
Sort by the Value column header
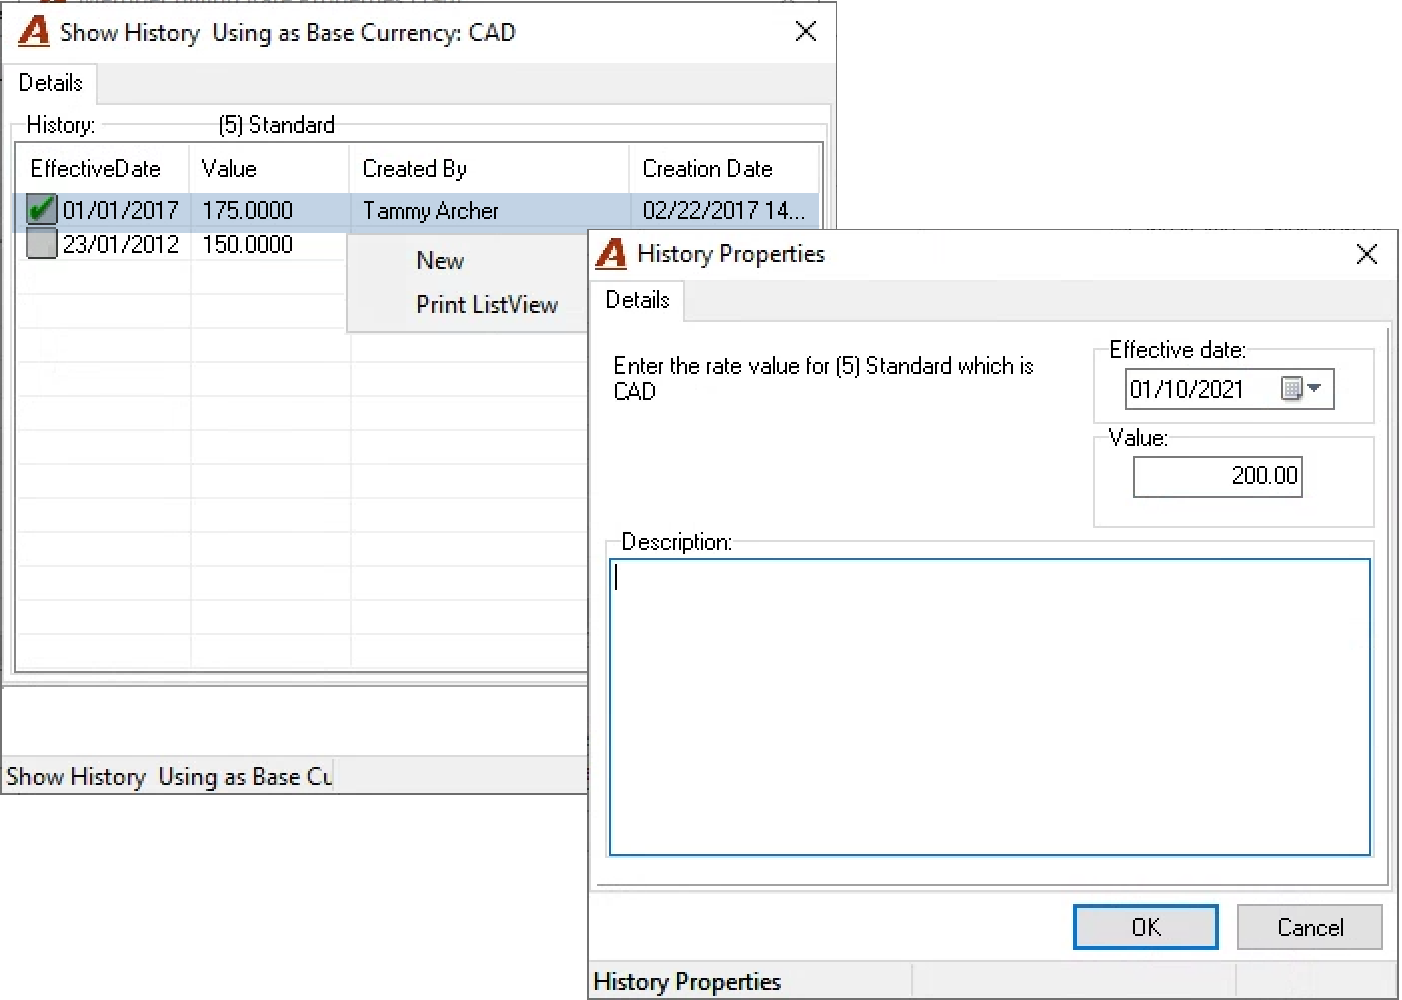pos(270,169)
